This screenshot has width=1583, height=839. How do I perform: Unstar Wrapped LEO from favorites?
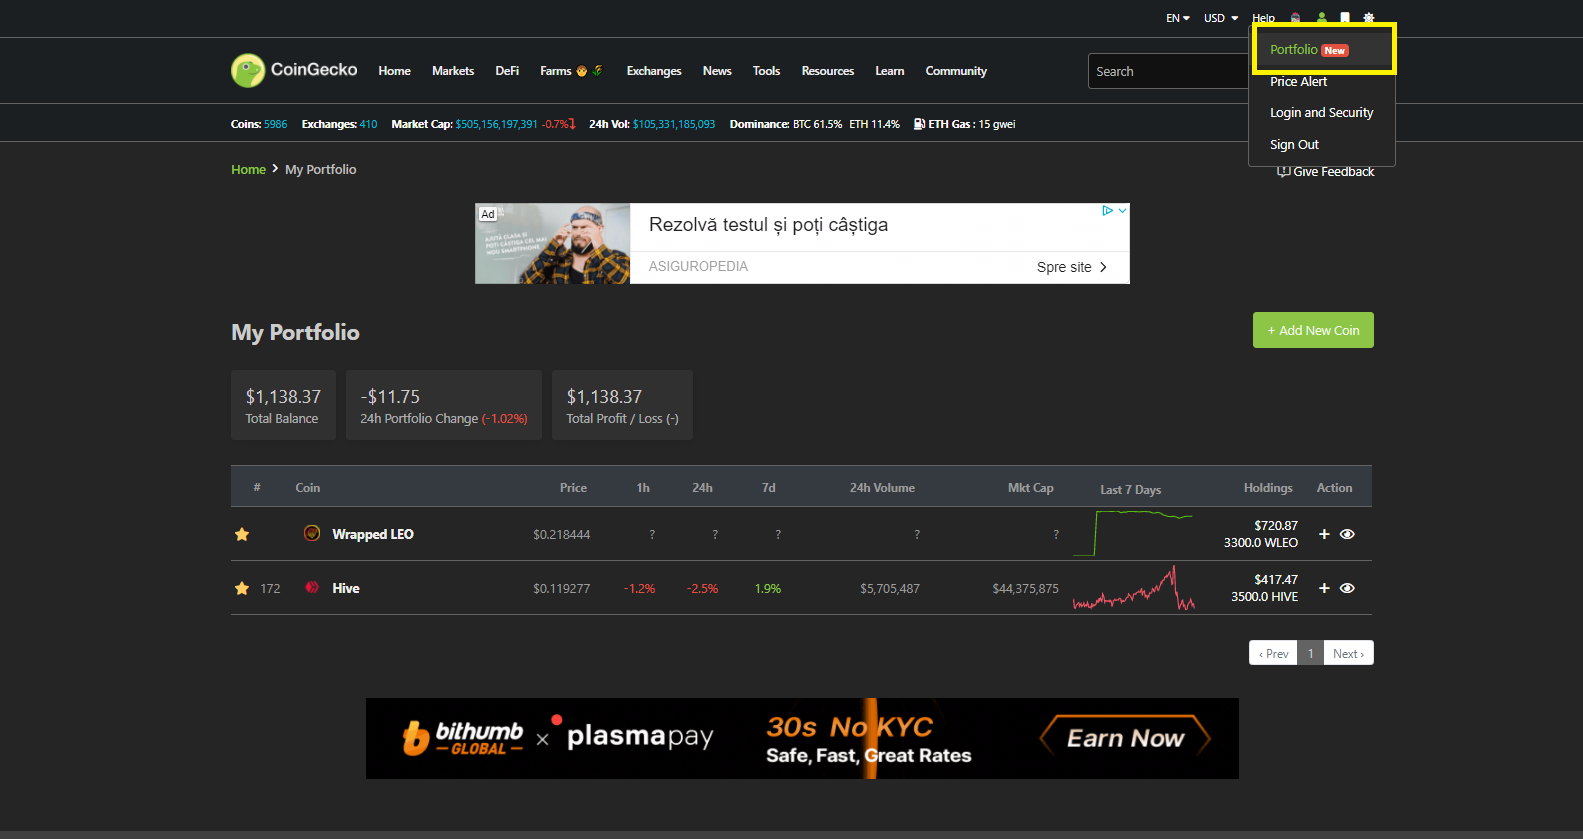coord(242,534)
